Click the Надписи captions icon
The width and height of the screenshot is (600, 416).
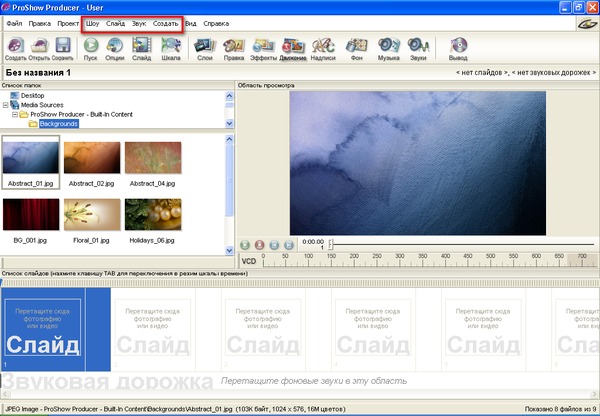click(323, 49)
